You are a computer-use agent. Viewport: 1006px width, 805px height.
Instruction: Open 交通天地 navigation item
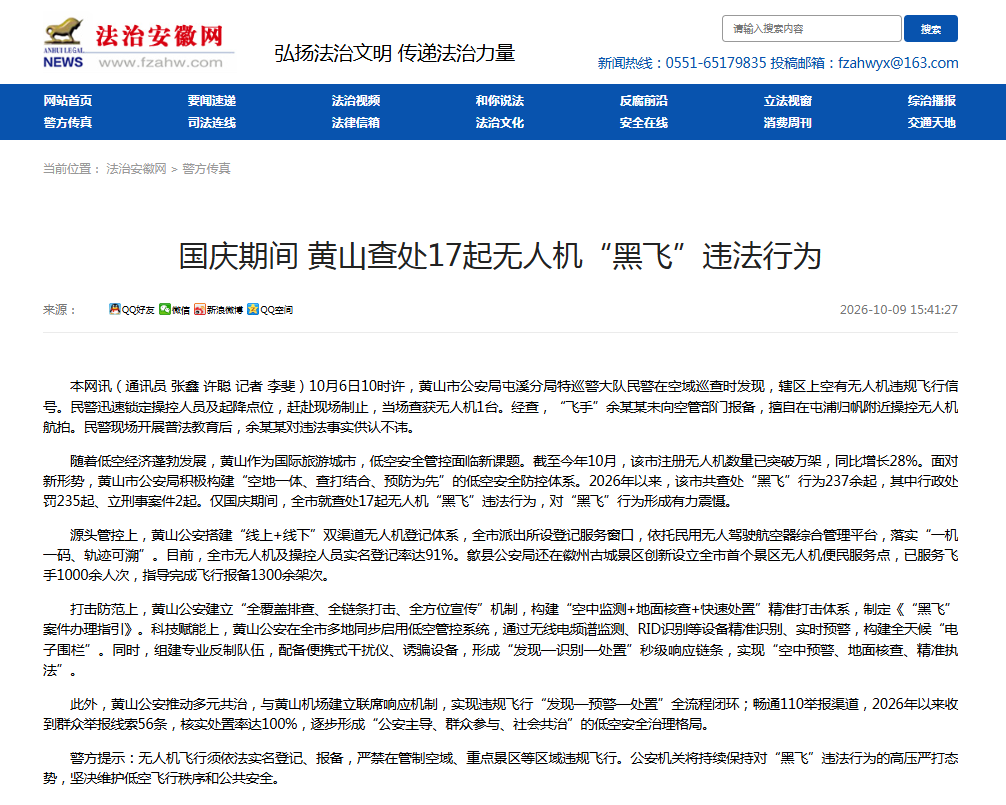click(x=932, y=123)
